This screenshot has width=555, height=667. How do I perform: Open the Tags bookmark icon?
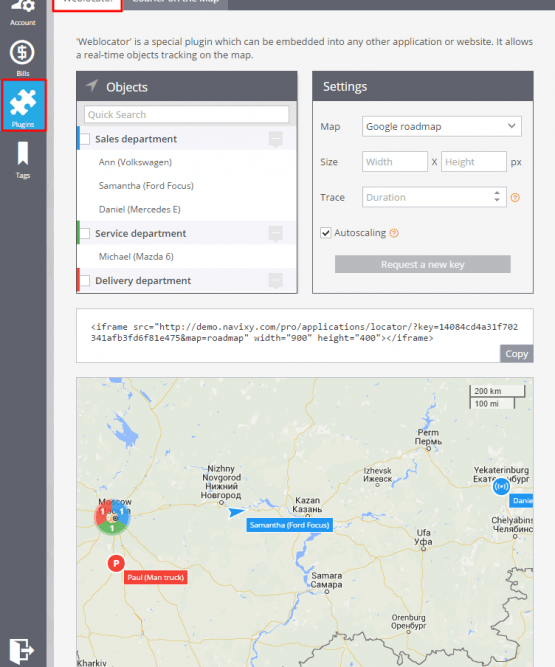[x=23, y=153]
